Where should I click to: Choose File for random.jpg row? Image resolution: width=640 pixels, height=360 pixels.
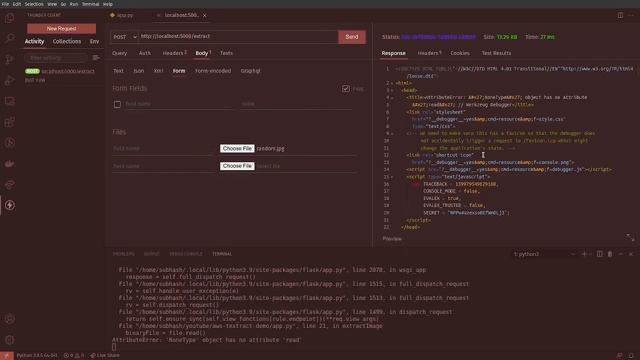tap(237, 148)
